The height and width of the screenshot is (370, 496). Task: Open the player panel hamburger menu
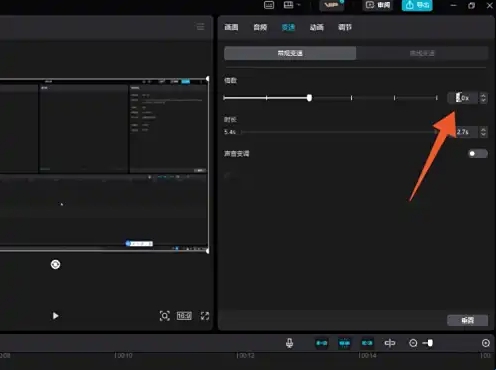(x=200, y=27)
